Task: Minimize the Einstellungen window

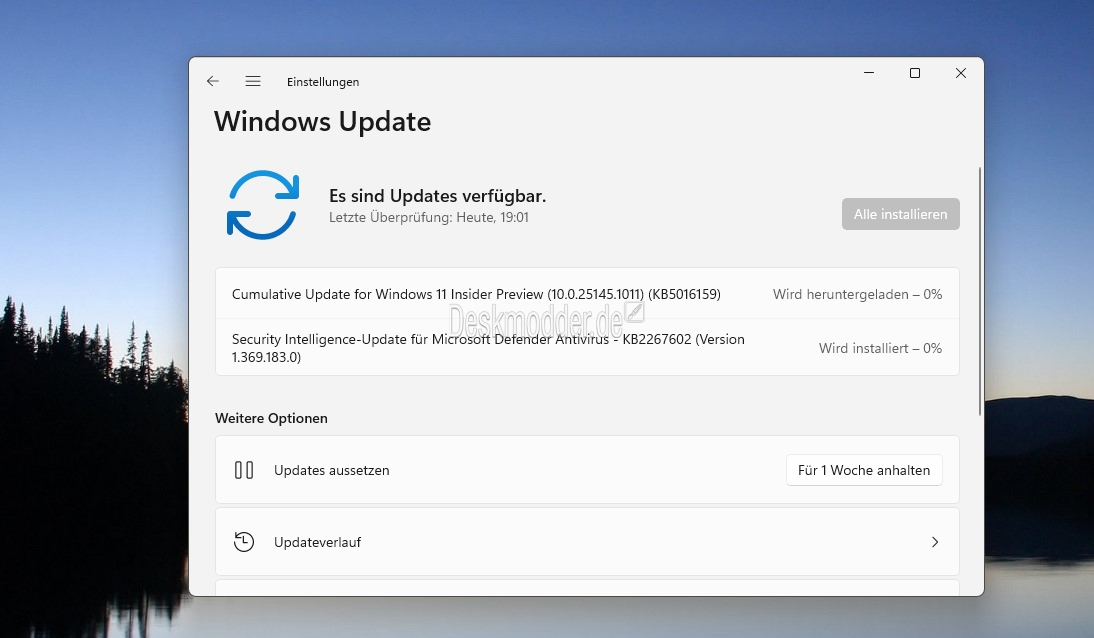Action: click(869, 73)
